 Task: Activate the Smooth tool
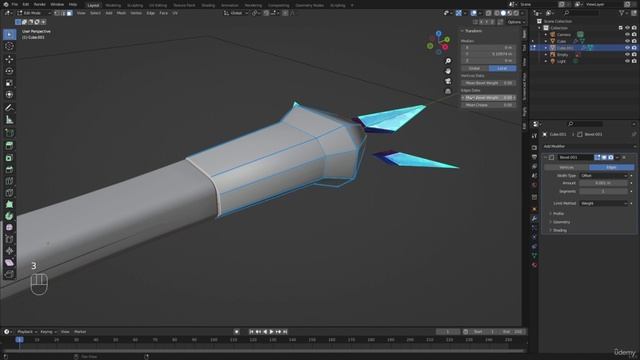coord(9,227)
